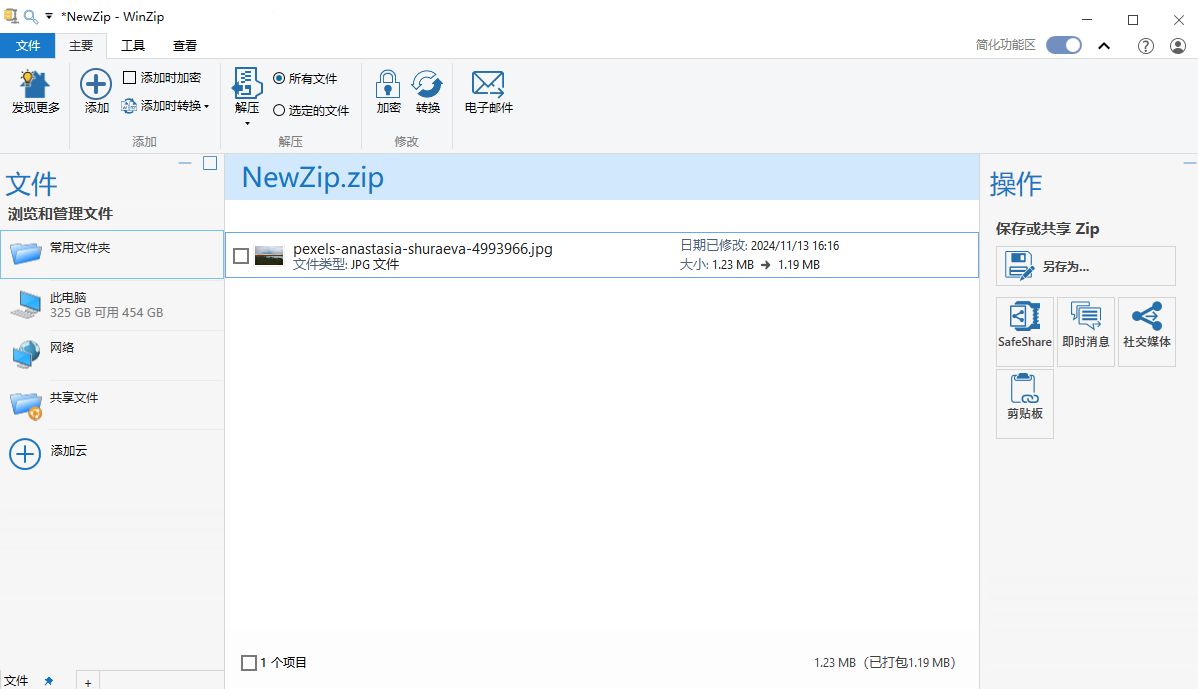The image size is (1198, 689).
Task: Switch to the 查看 ribbon tab
Action: 185,46
